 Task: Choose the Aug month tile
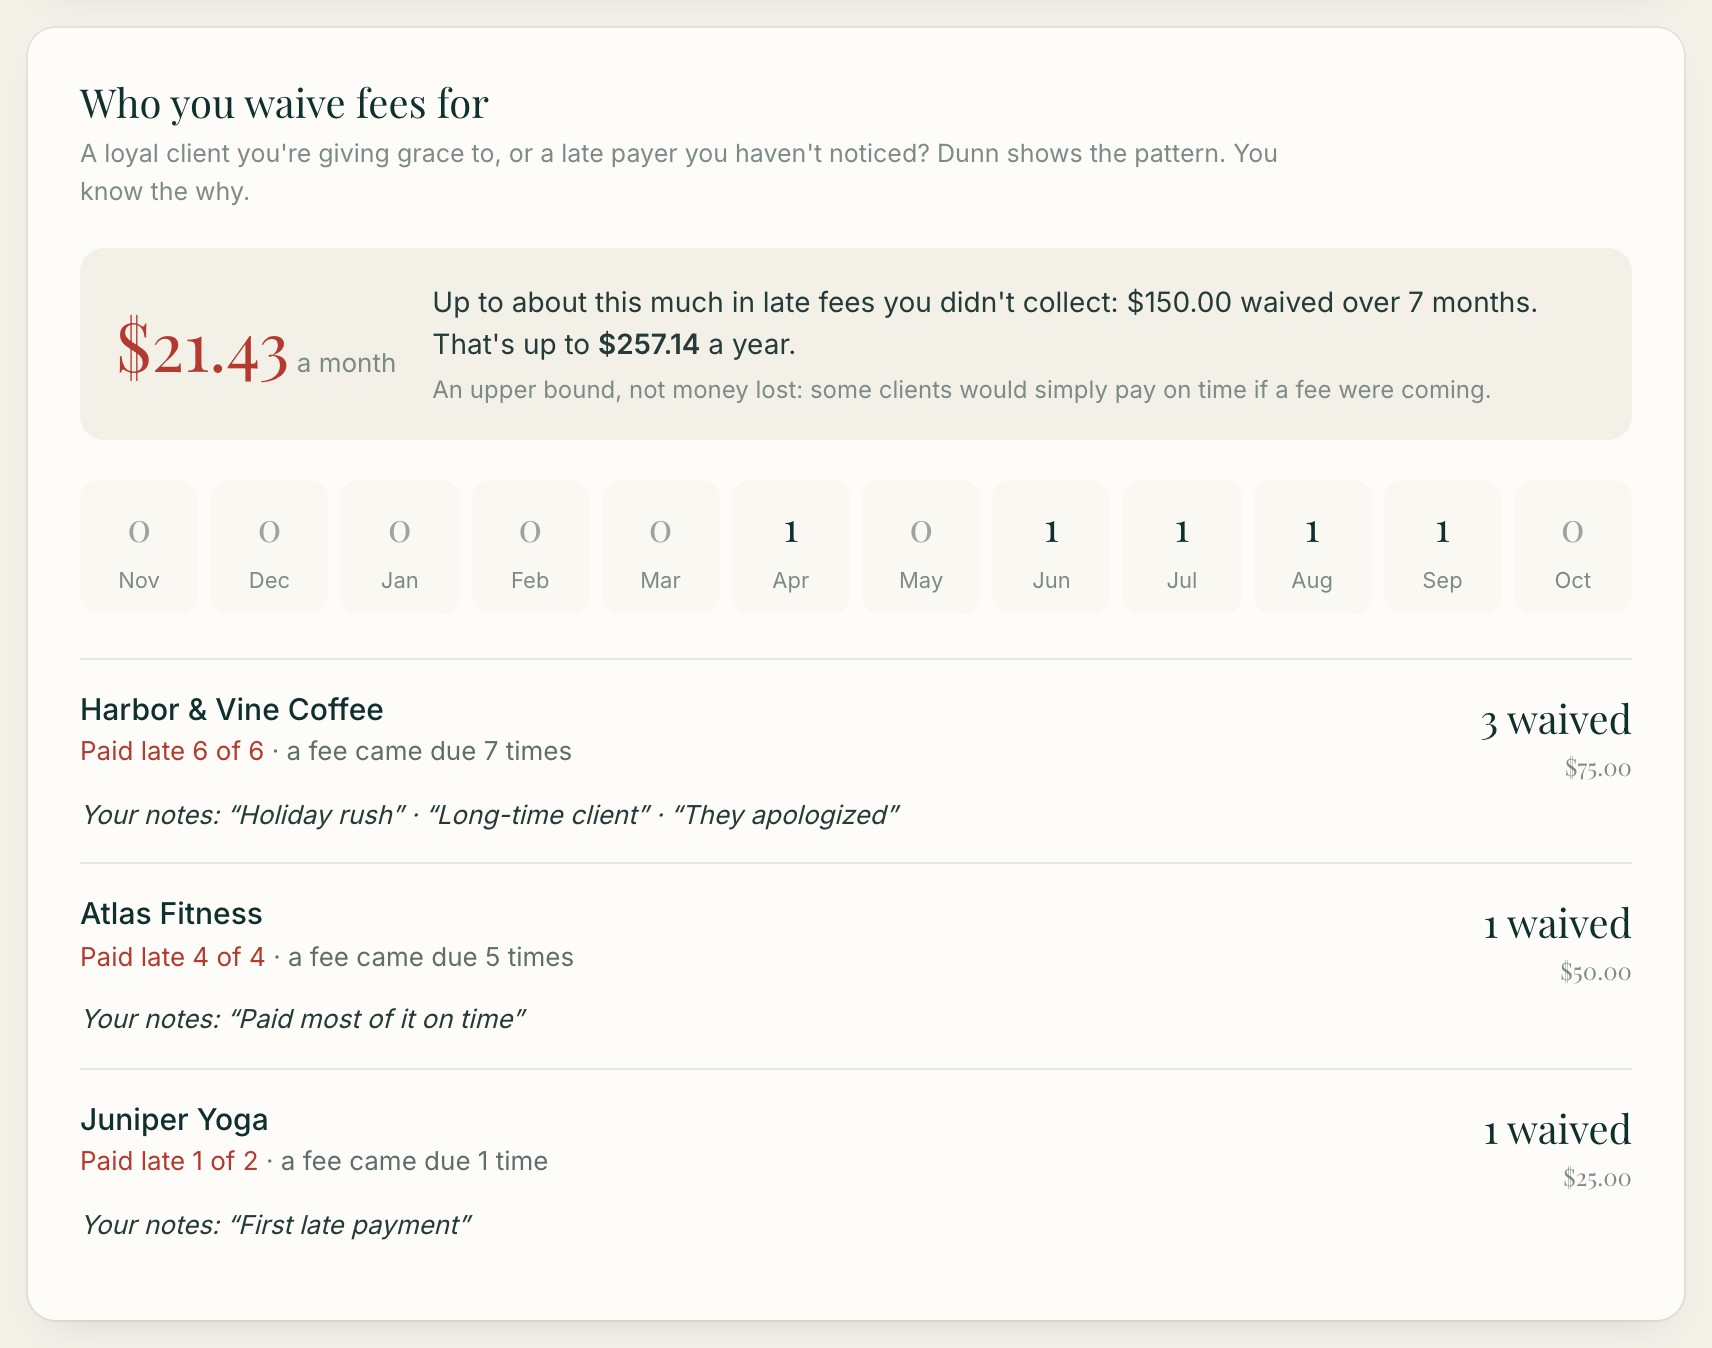pos(1312,547)
